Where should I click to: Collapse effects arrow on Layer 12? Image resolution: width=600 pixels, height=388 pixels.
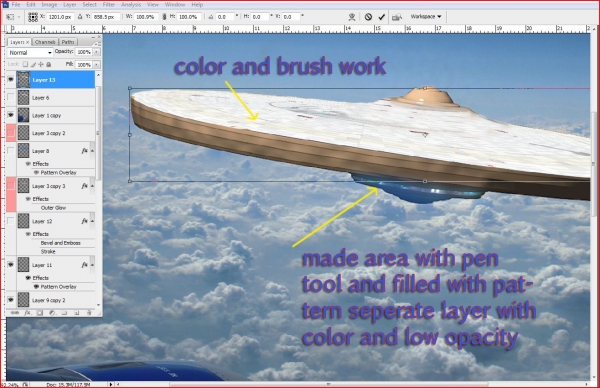pos(92,221)
